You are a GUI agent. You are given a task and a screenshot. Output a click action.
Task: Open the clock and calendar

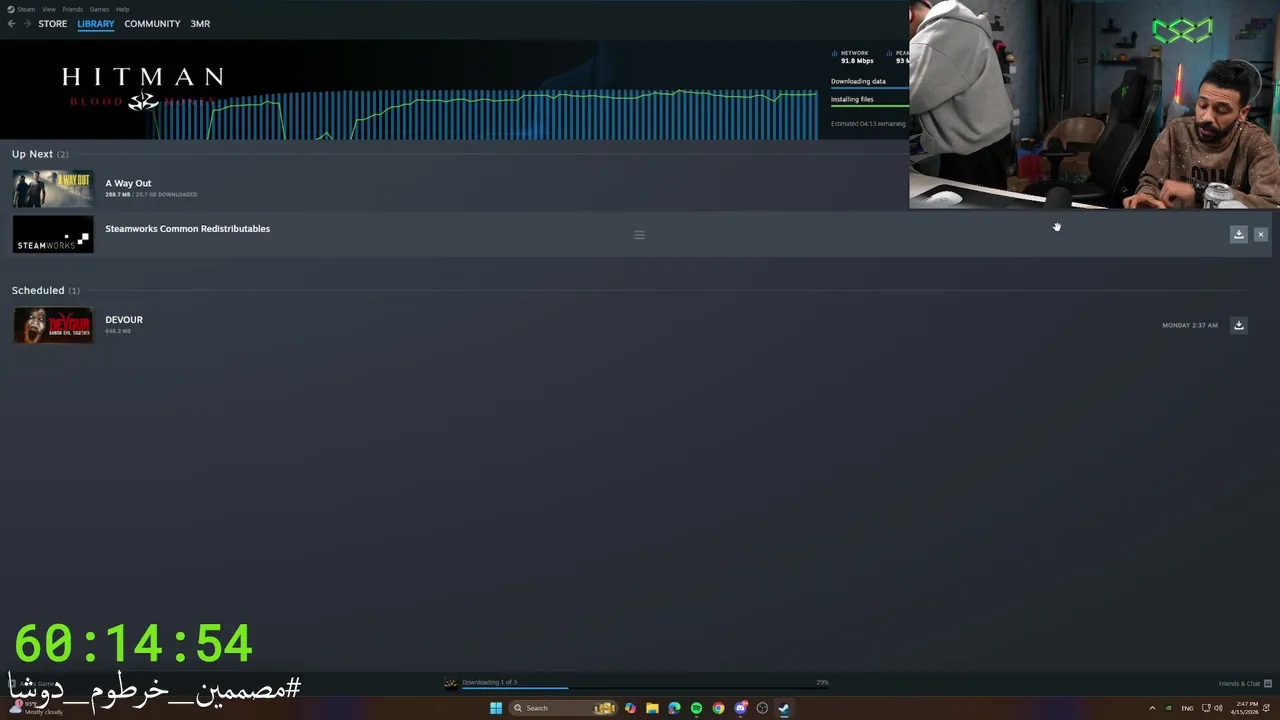[1246, 708]
